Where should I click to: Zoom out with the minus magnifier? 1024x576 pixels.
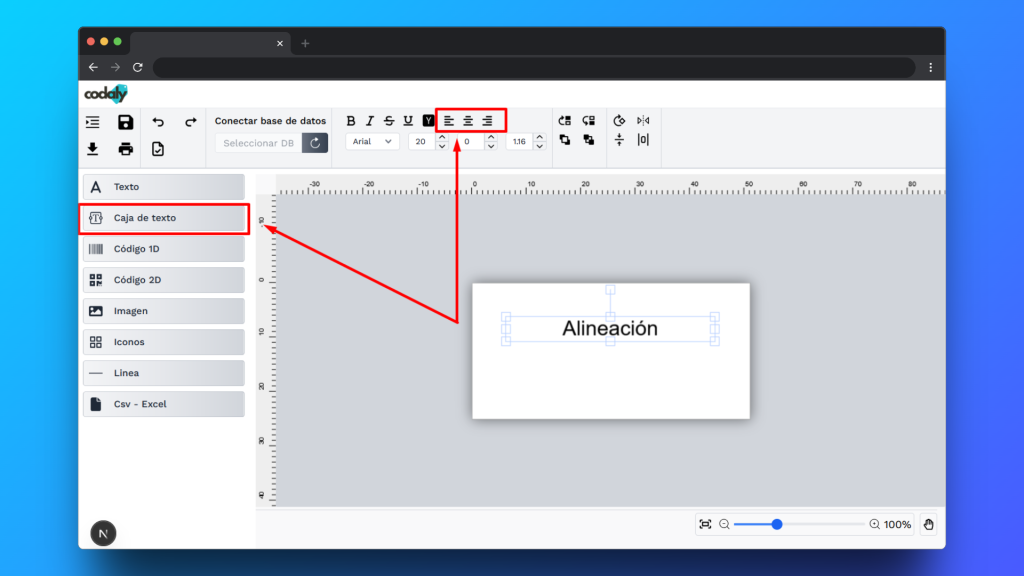[x=724, y=524]
